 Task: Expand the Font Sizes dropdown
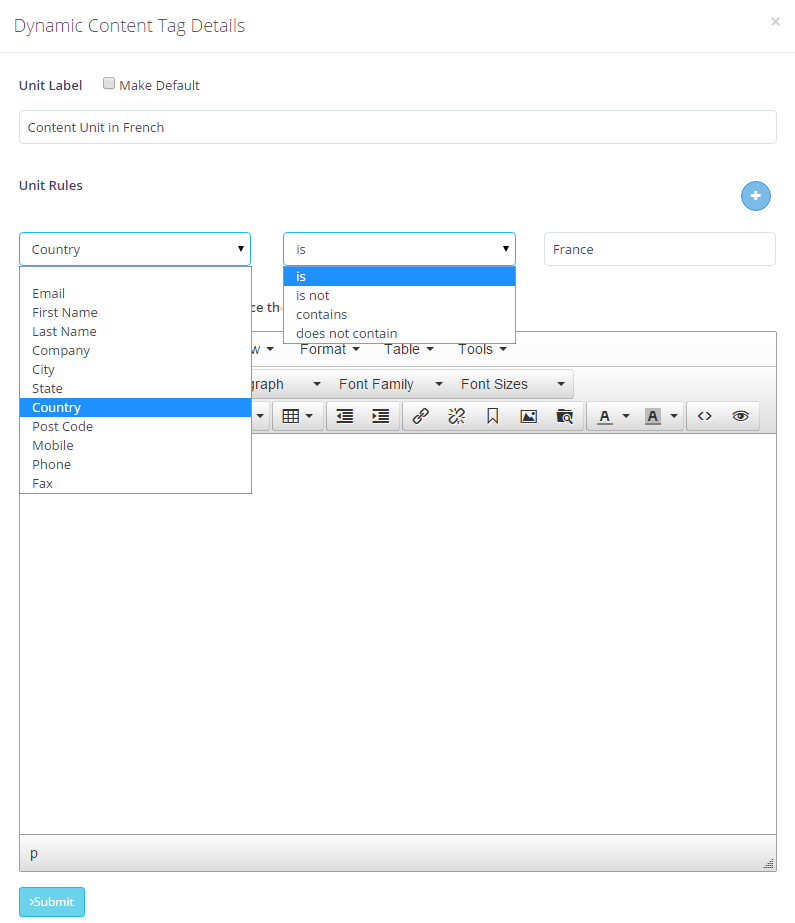click(512, 384)
